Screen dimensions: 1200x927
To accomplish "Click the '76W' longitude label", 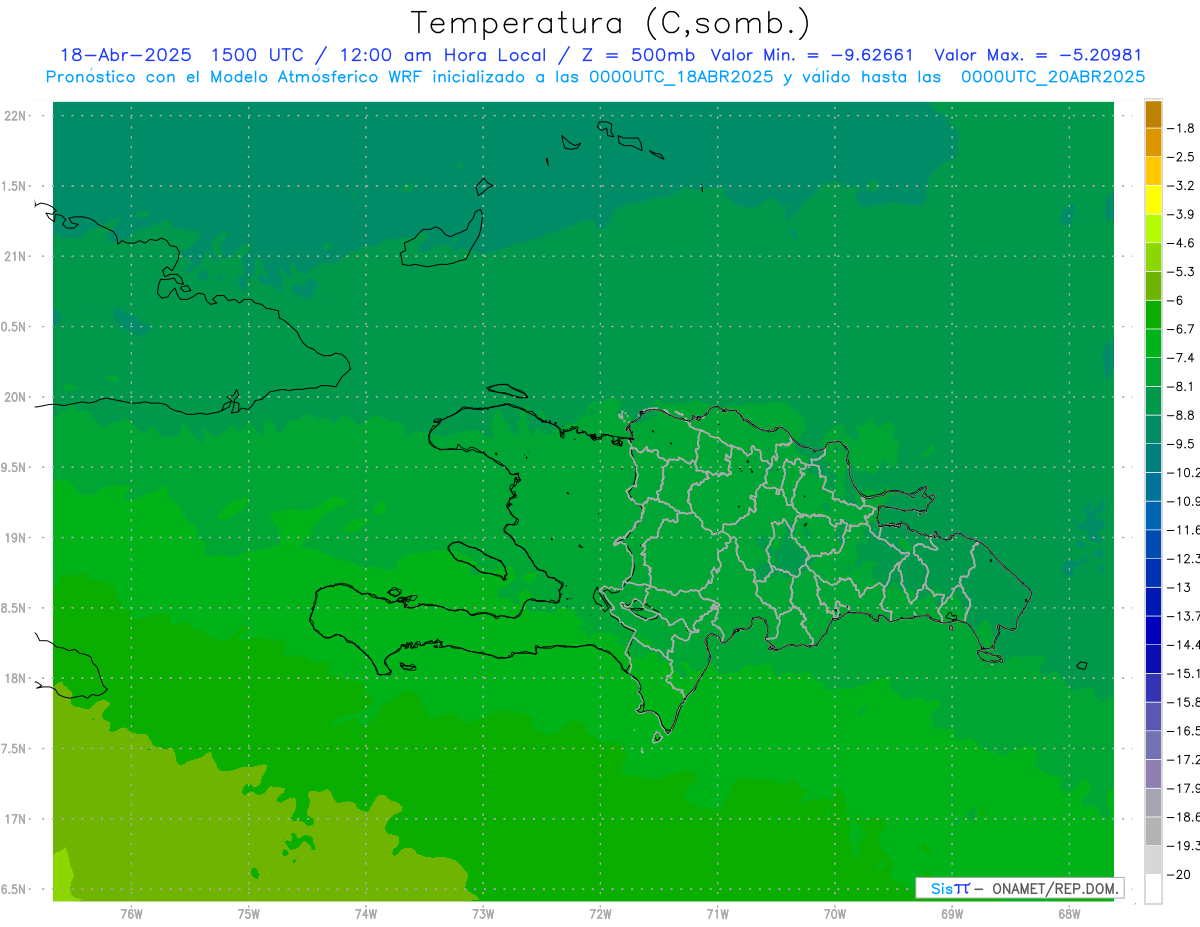I will 131,914.
